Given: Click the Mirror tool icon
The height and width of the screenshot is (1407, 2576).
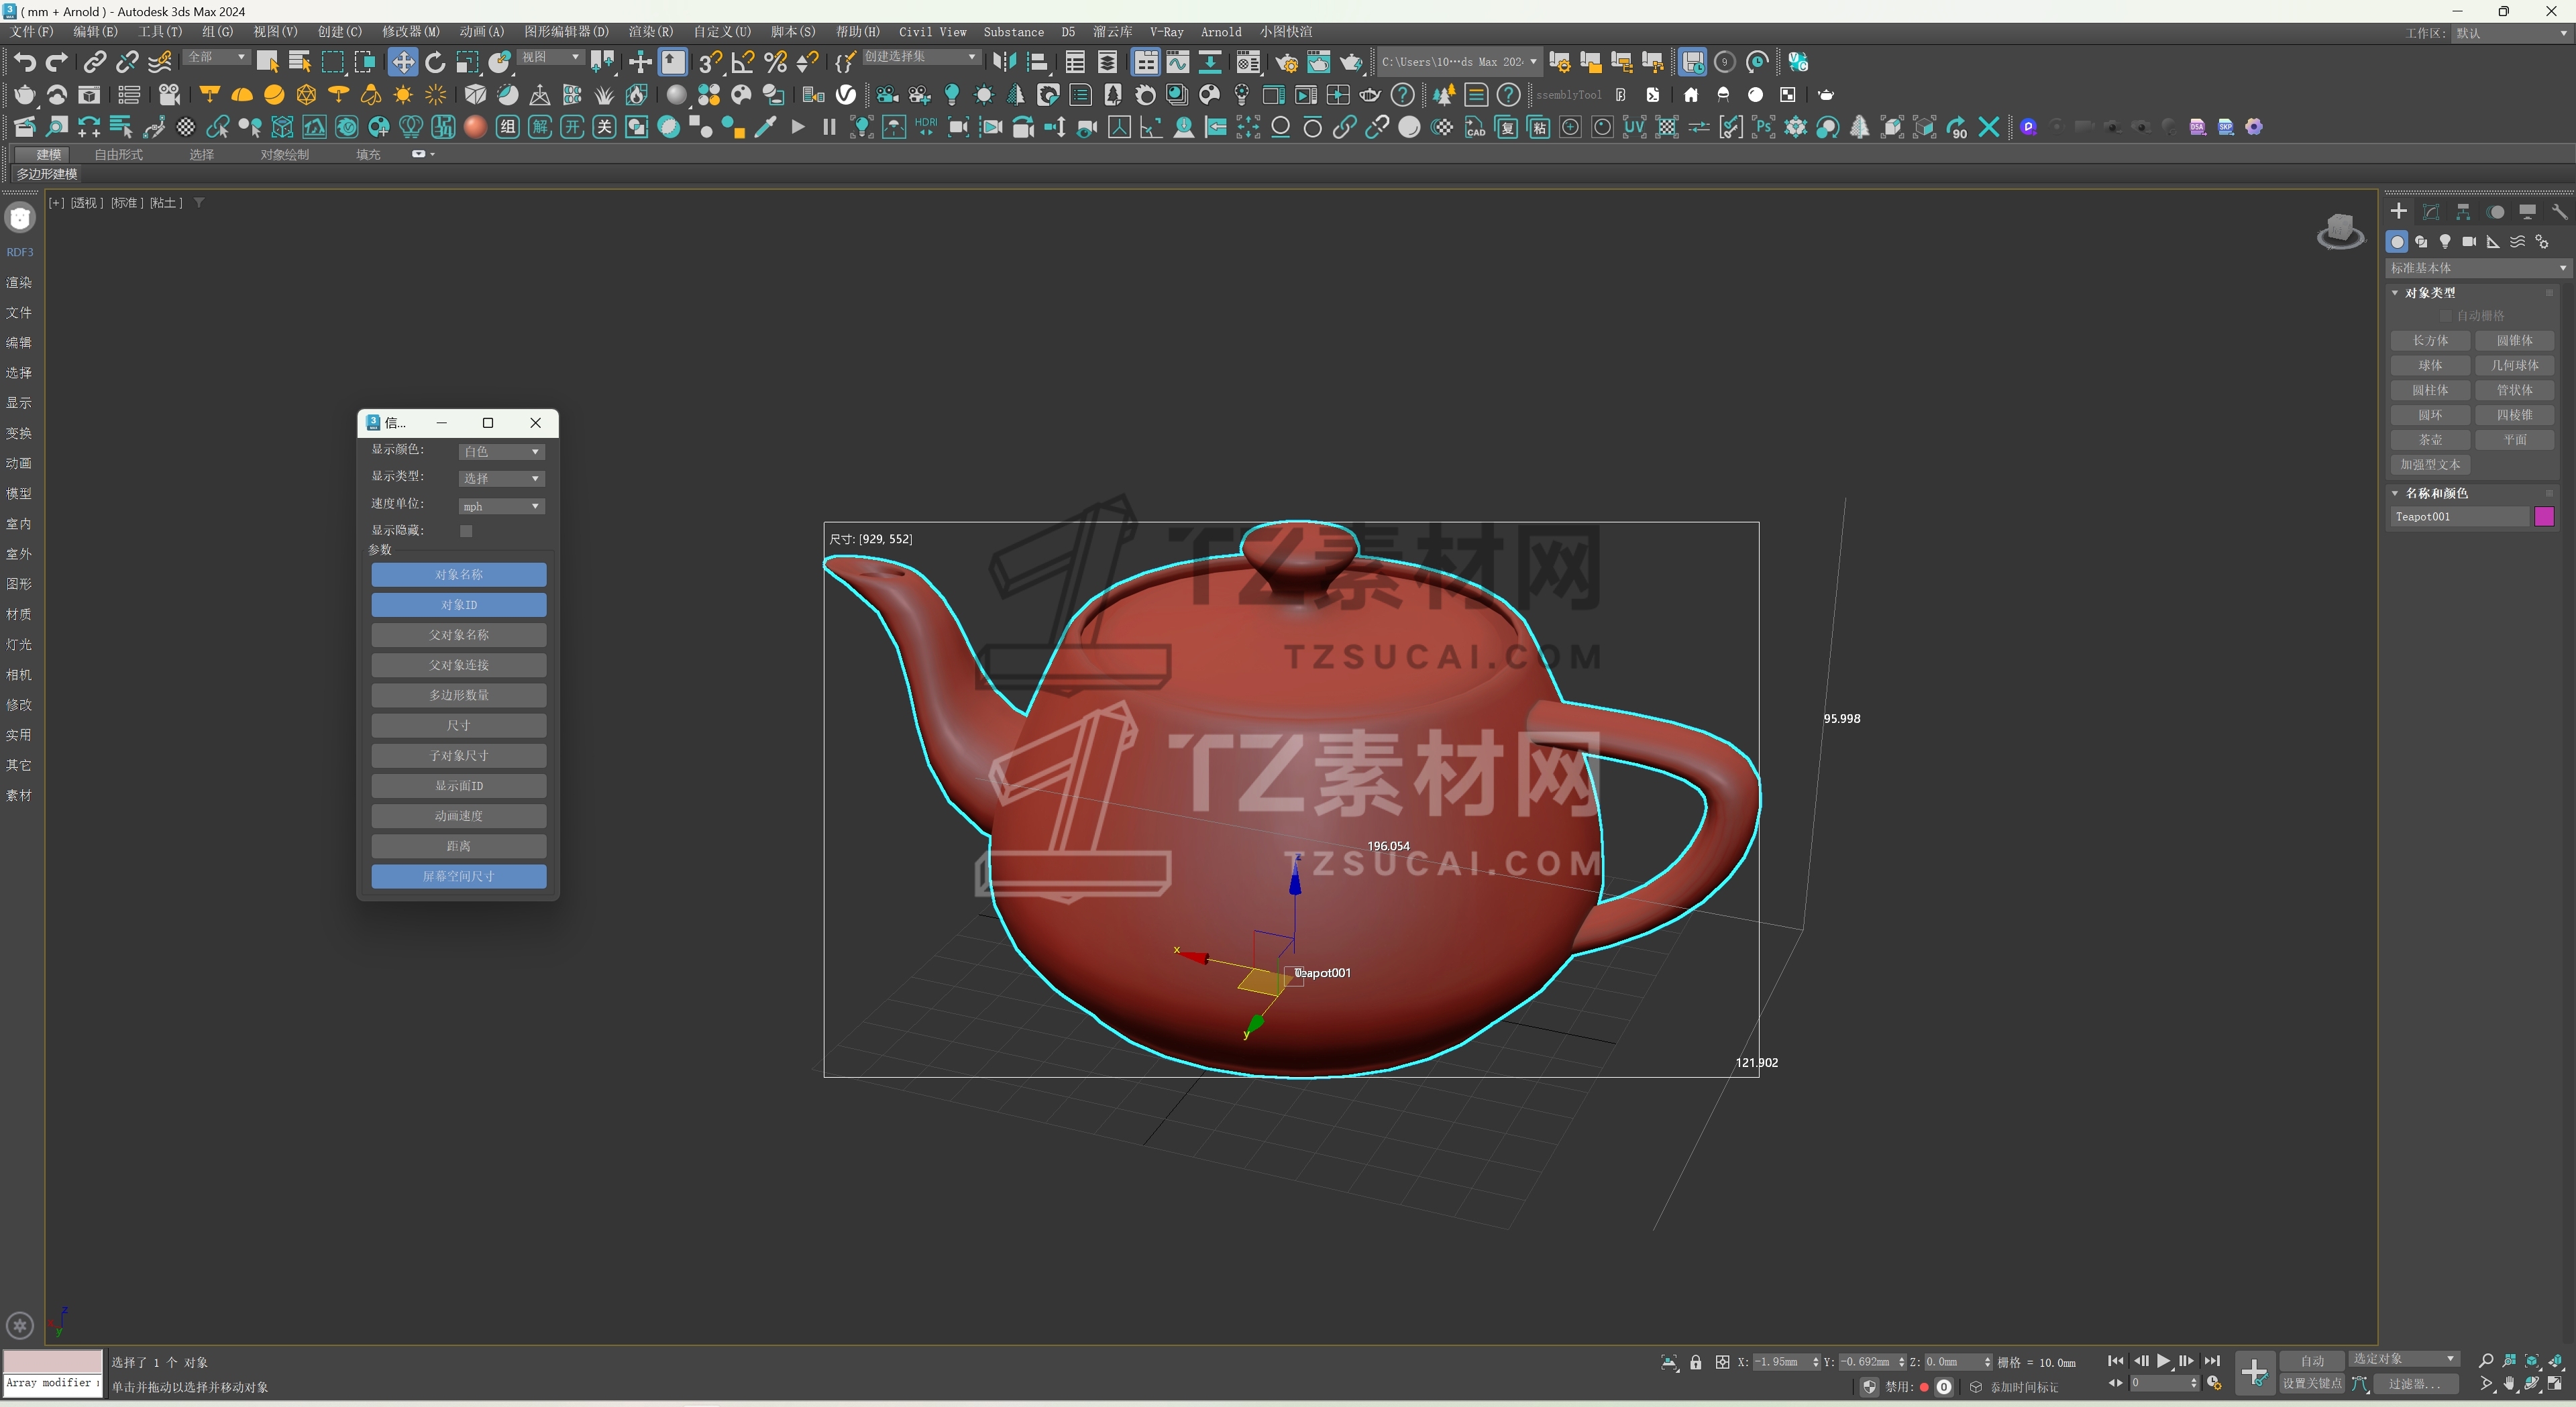Looking at the screenshot, I should pos(1004,62).
